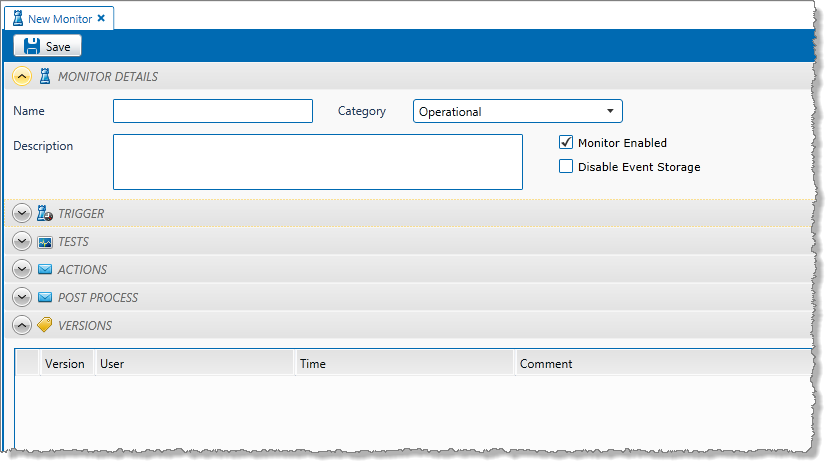The height and width of the screenshot is (468, 833).
Task: Click the Monitor Details rook icon
Action: coord(45,76)
